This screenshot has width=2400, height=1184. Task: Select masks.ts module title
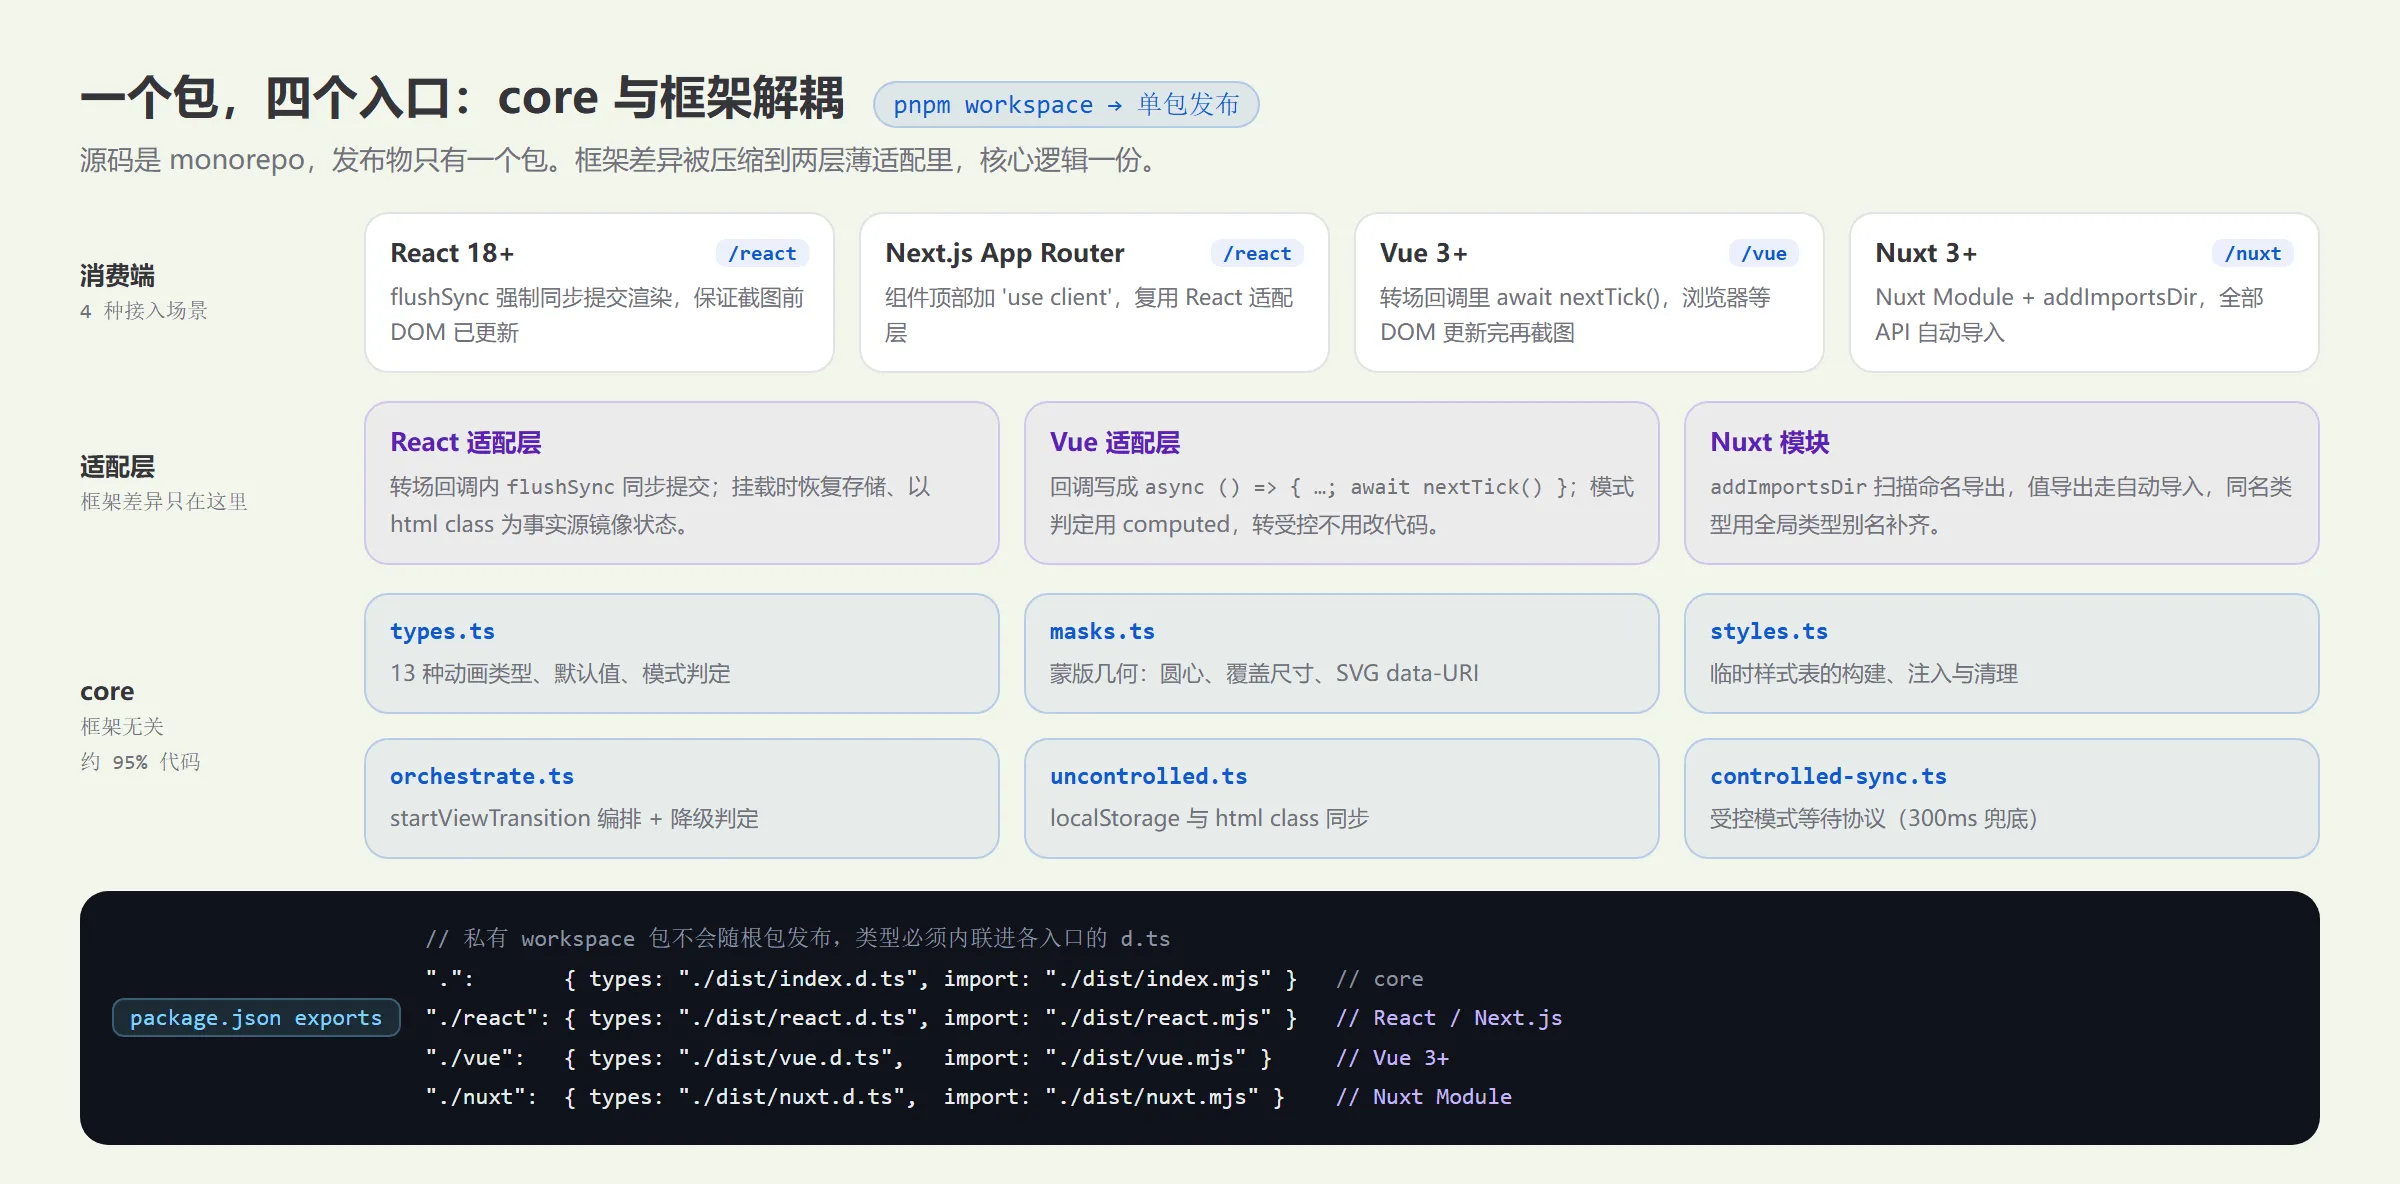click(x=1102, y=631)
